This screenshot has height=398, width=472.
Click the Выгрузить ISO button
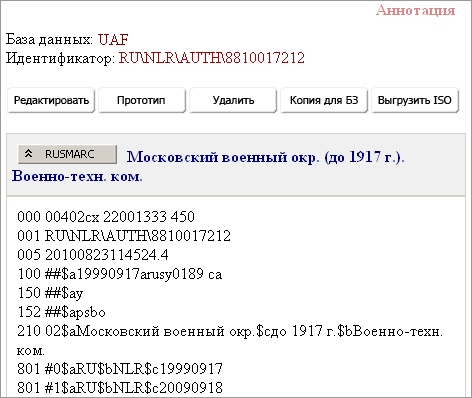[x=415, y=100]
